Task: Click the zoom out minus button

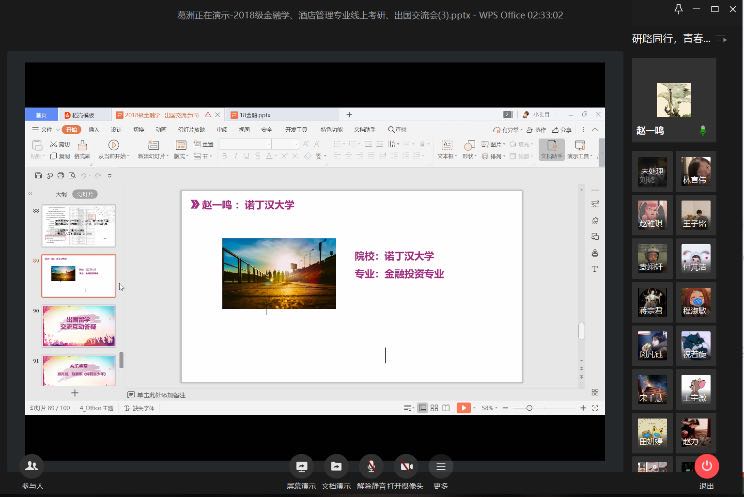Action: pos(506,408)
